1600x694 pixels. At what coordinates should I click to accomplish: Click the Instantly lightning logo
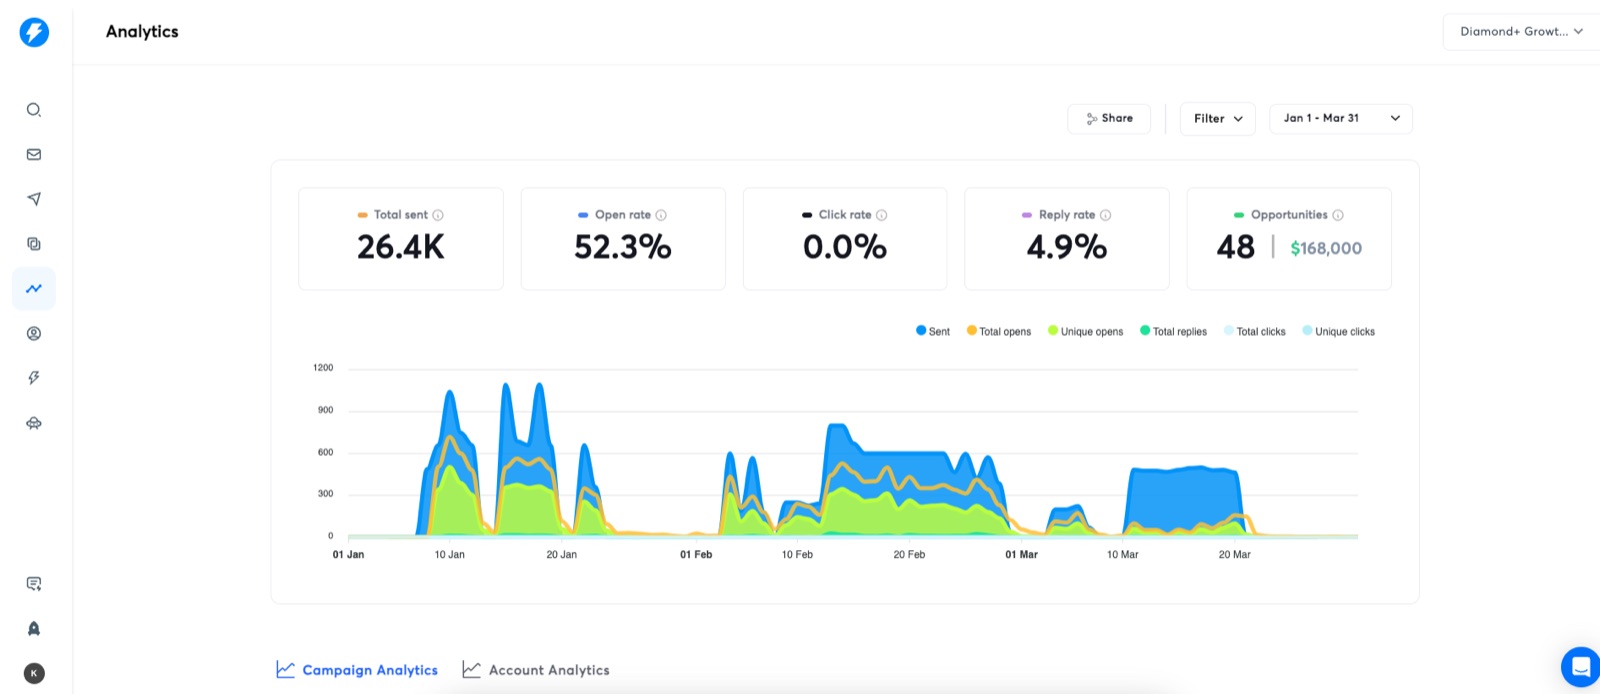tap(34, 32)
